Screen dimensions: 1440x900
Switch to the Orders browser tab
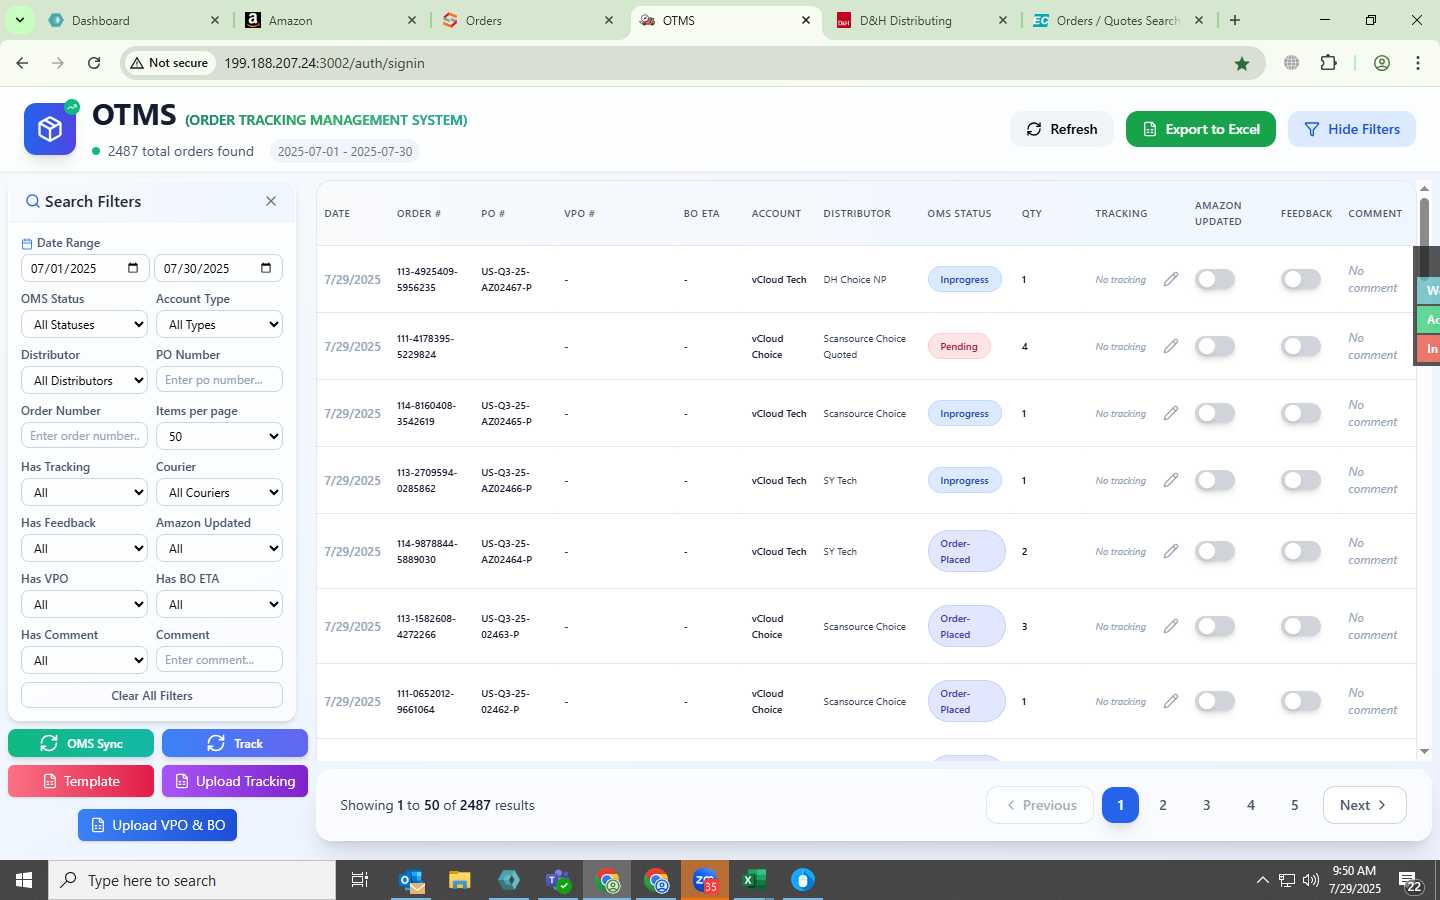coord(529,20)
